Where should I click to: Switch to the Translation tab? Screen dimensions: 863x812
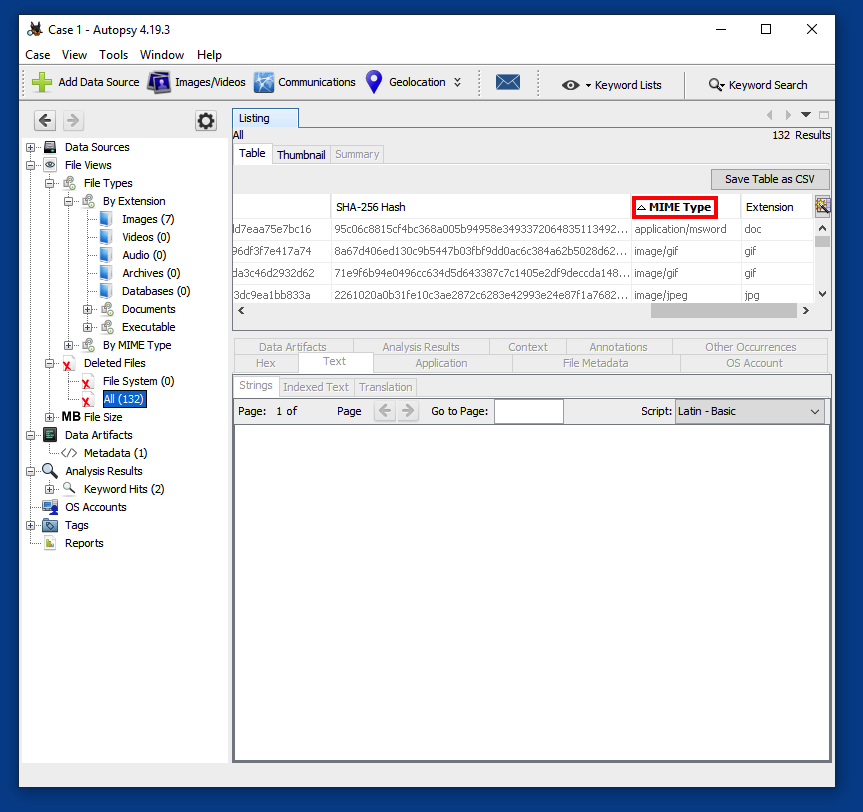click(x=386, y=387)
